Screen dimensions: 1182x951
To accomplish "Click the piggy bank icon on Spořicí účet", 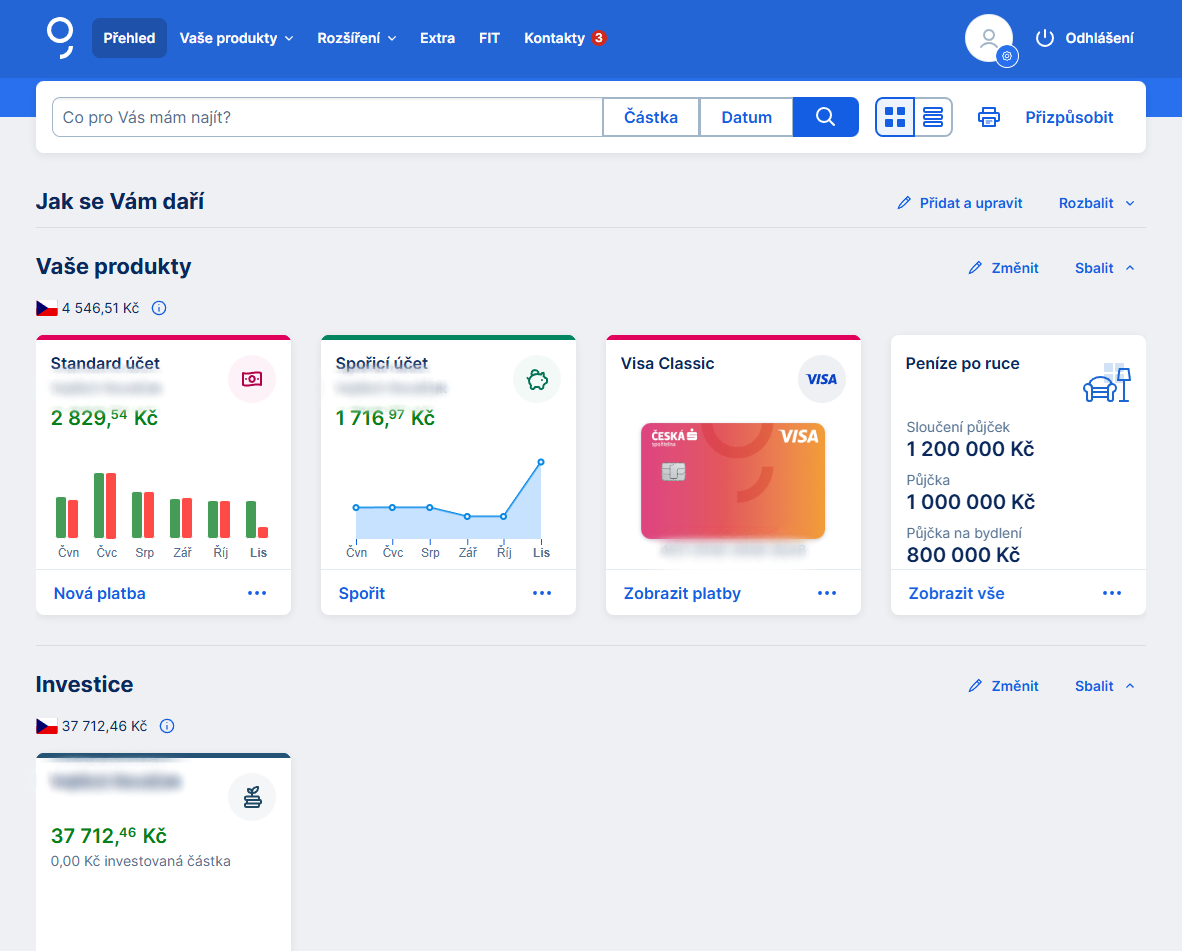I will click(x=537, y=380).
